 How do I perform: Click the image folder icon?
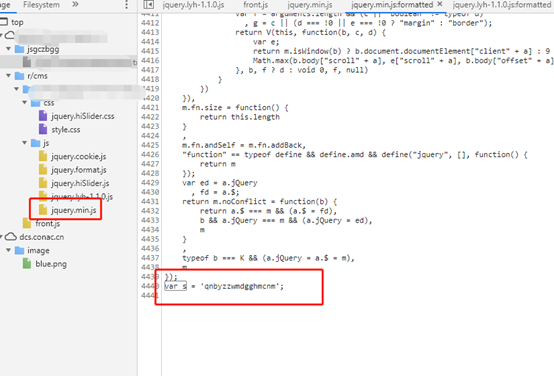click(x=19, y=251)
